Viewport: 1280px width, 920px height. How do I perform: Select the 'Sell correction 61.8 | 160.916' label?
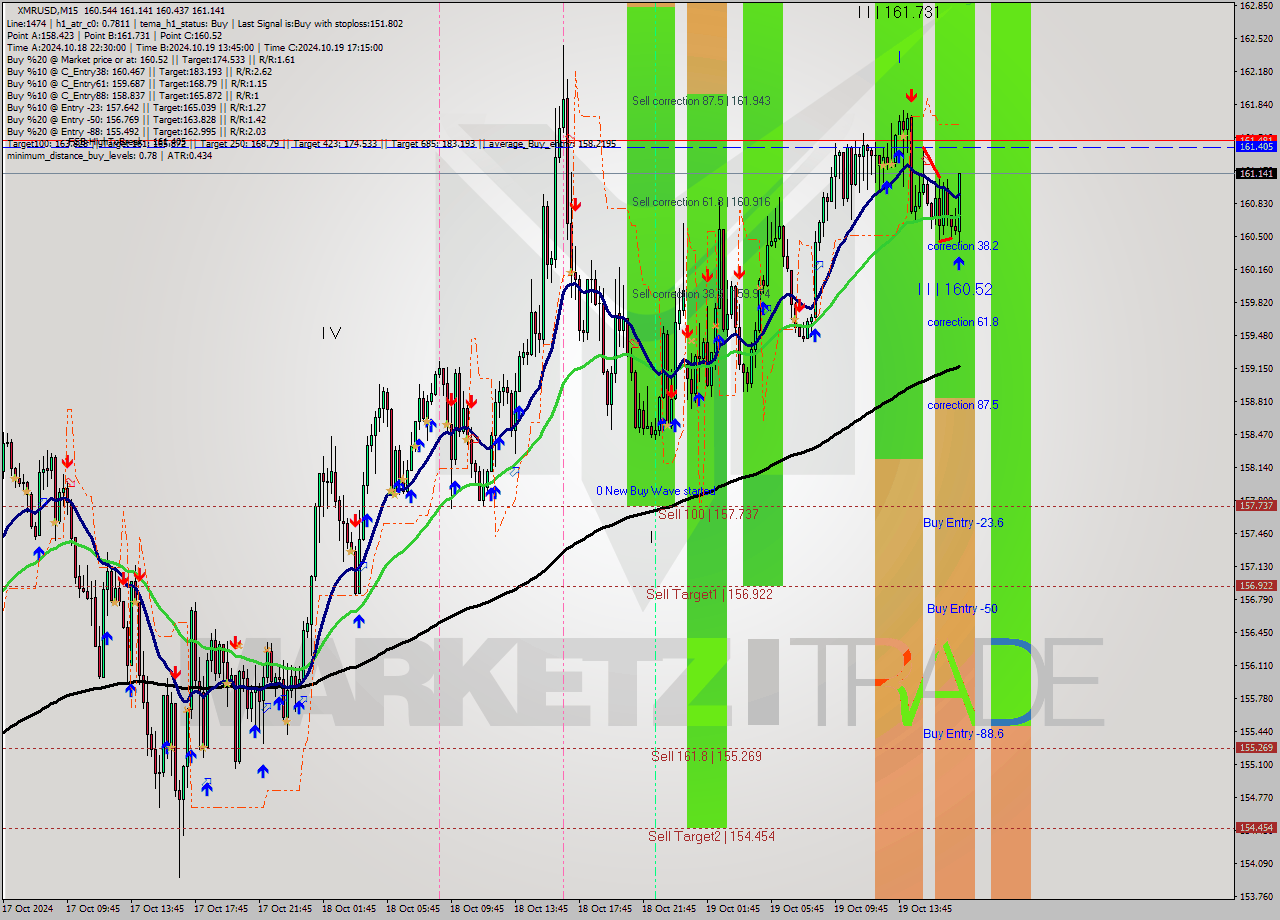[701, 202]
